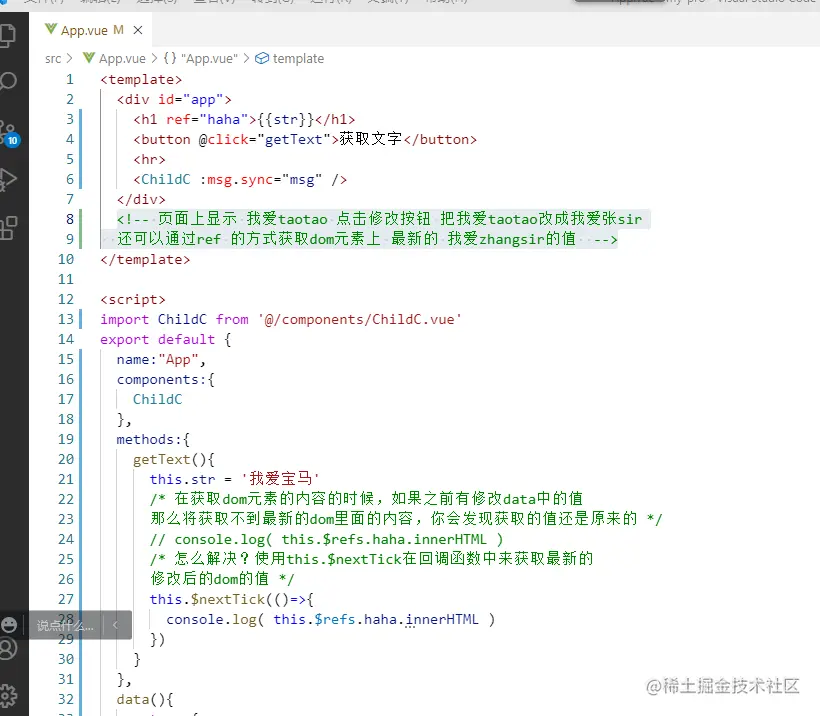This screenshot has height=716, width=820.
Task: Click the App.vue breadcrumb with the Vue icon
Action: tap(114, 59)
